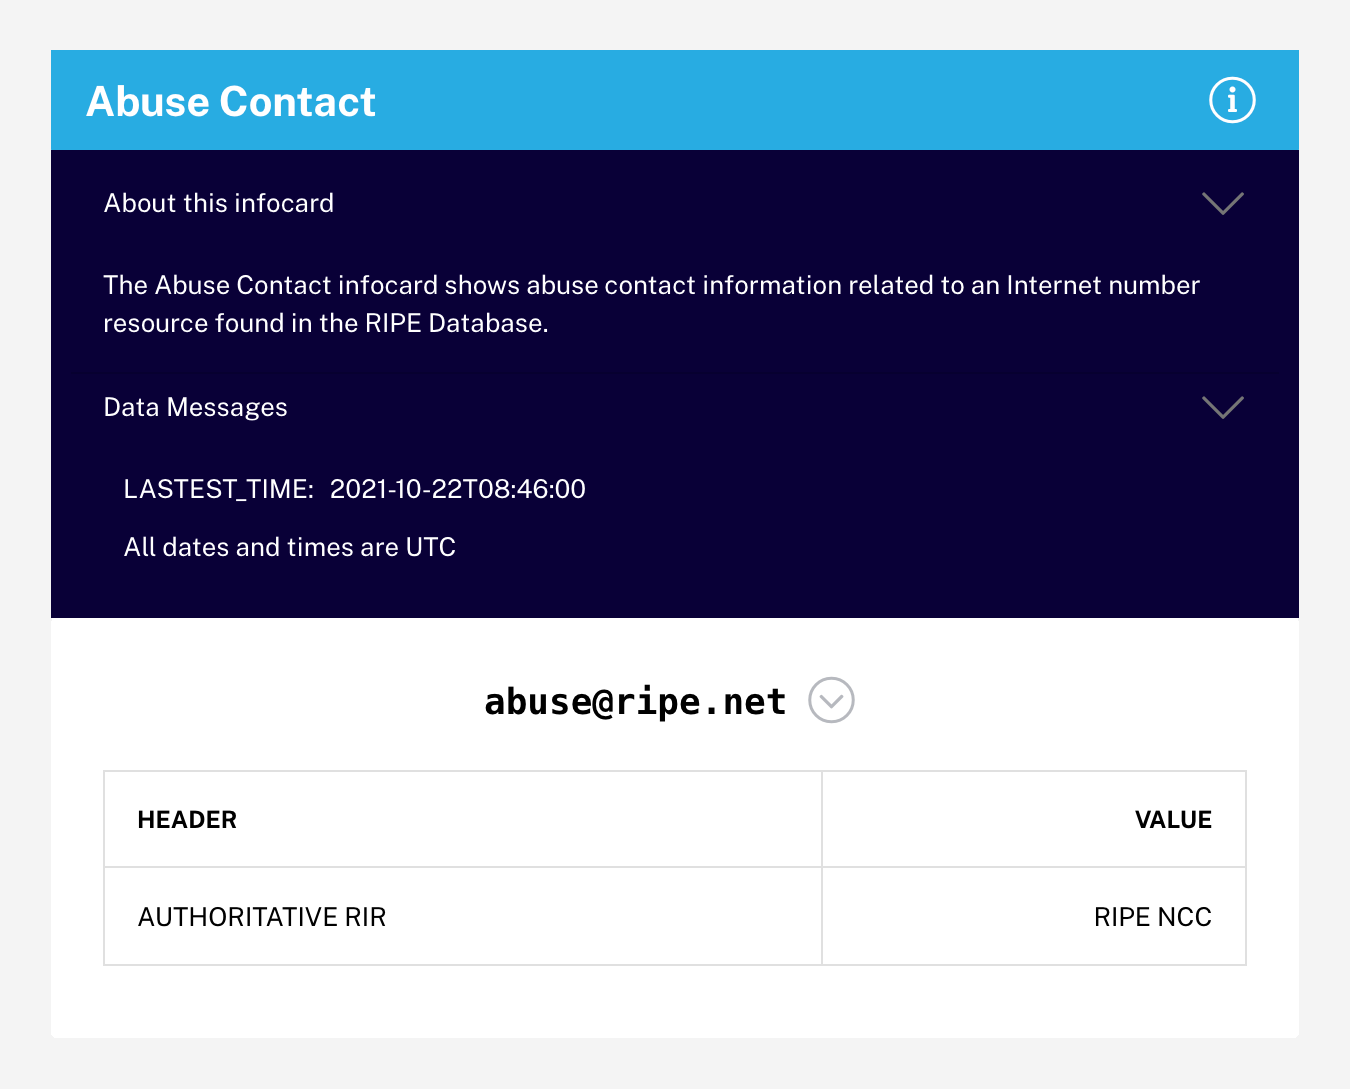Select the Data Messages label
The width and height of the screenshot is (1350, 1089).
pos(196,407)
